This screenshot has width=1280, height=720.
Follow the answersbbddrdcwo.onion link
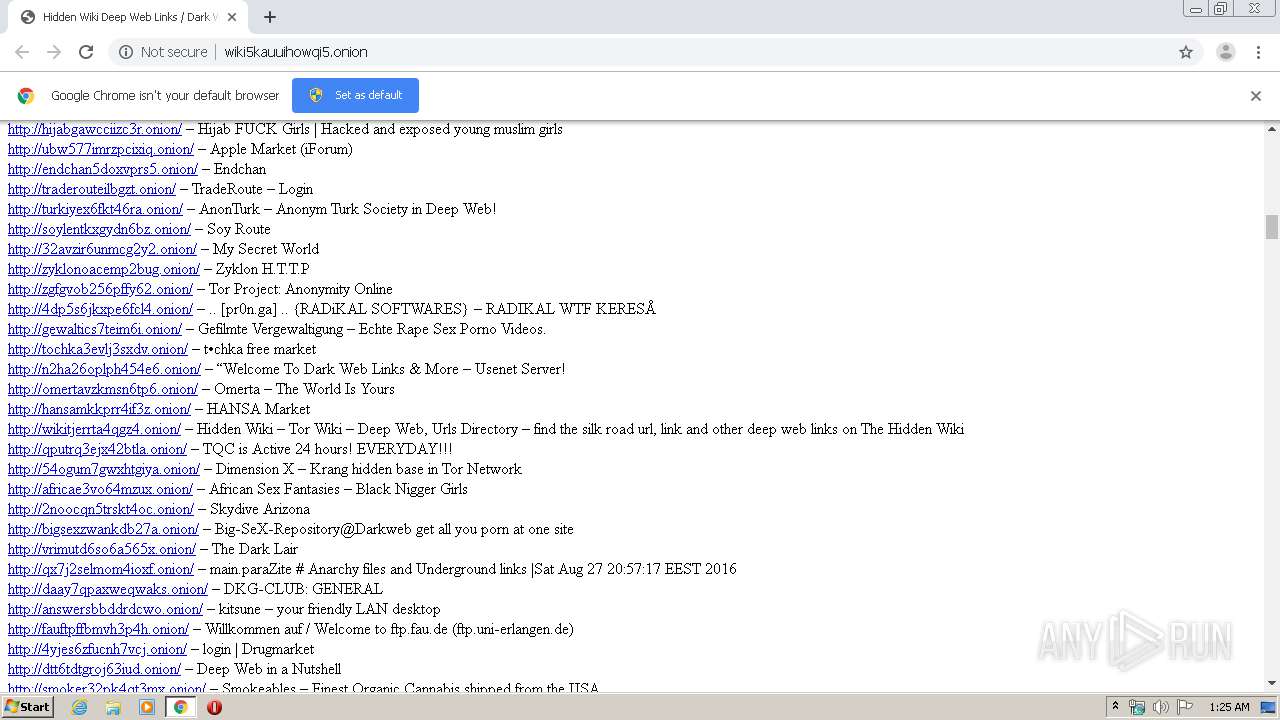coord(105,609)
